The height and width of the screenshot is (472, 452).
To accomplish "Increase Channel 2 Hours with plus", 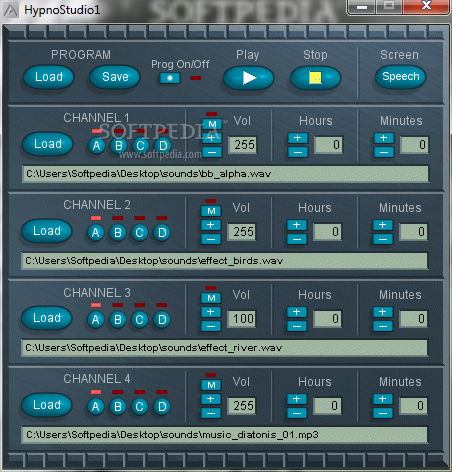I will point(297,225).
